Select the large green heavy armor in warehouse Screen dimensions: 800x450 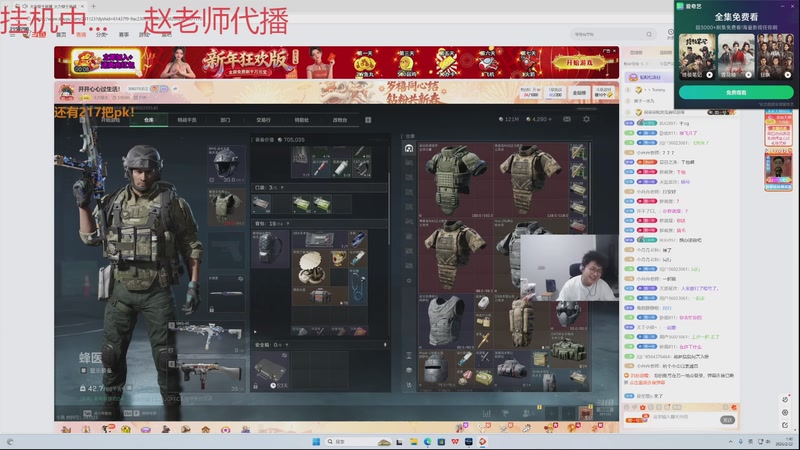pyautogui.click(x=455, y=181)
